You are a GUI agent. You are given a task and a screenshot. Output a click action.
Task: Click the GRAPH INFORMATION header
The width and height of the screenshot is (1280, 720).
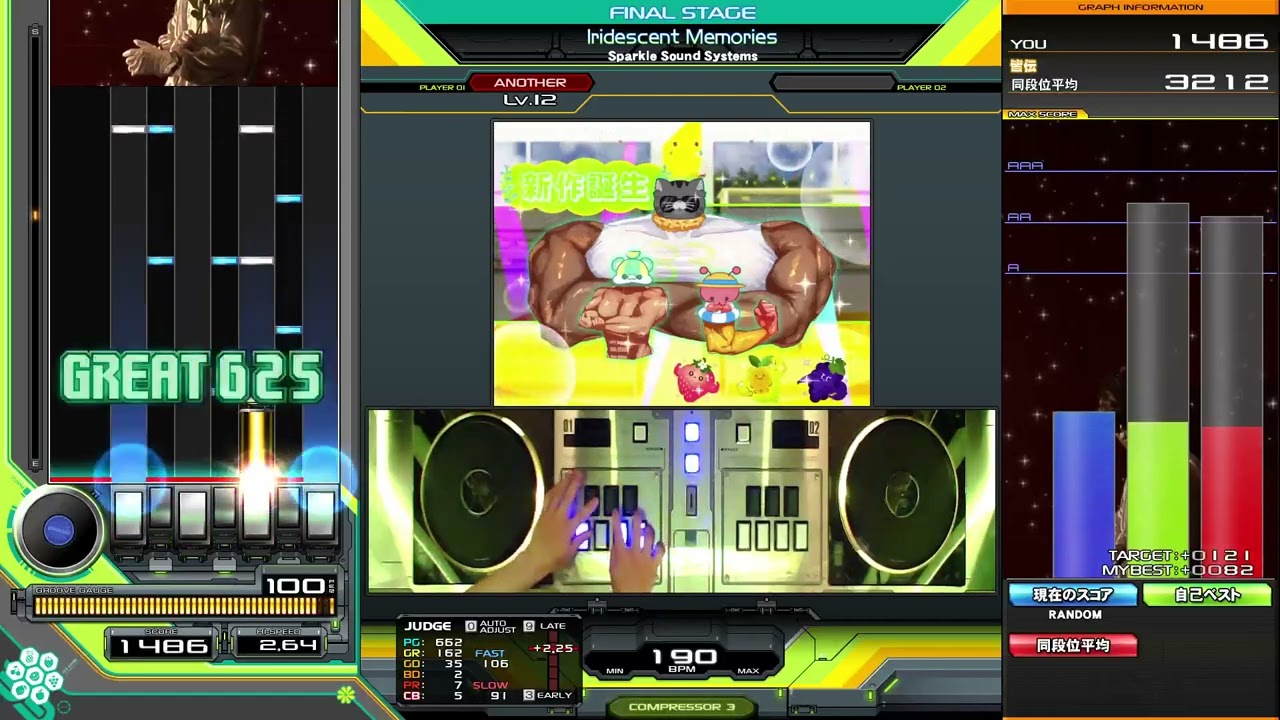coord(1140,7)
